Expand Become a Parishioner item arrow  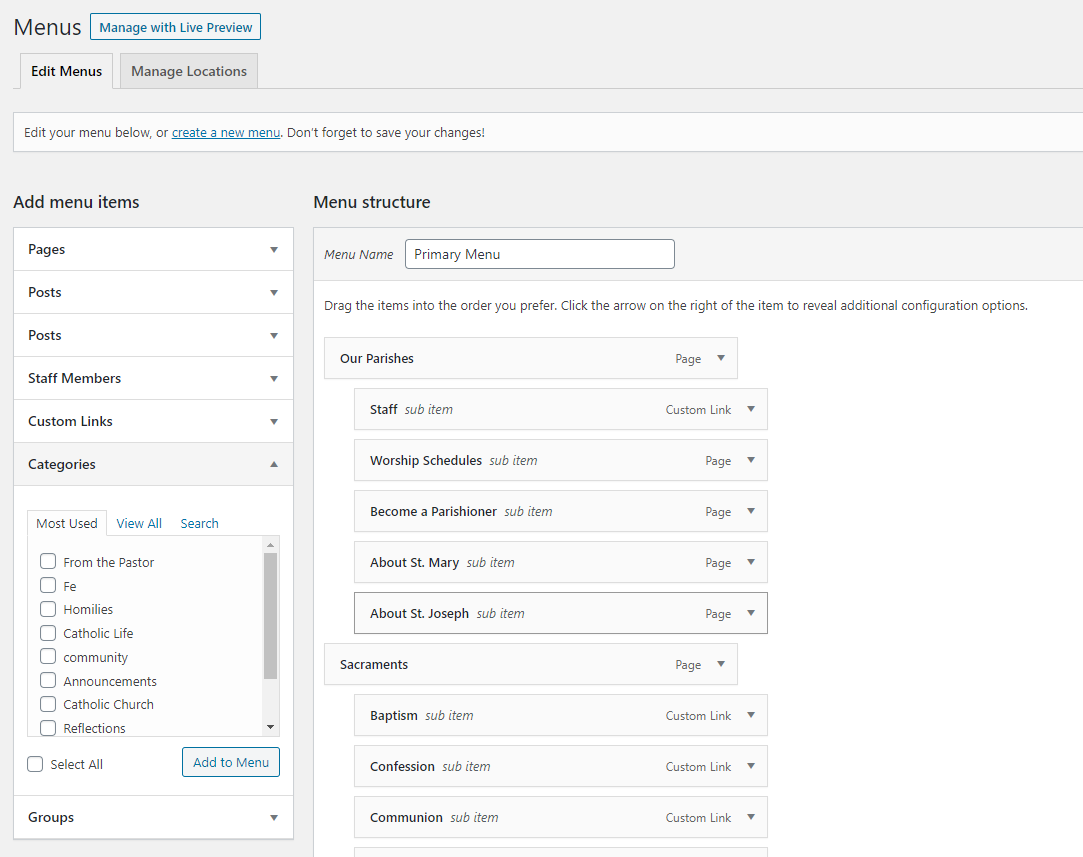(x=750, y=511)
